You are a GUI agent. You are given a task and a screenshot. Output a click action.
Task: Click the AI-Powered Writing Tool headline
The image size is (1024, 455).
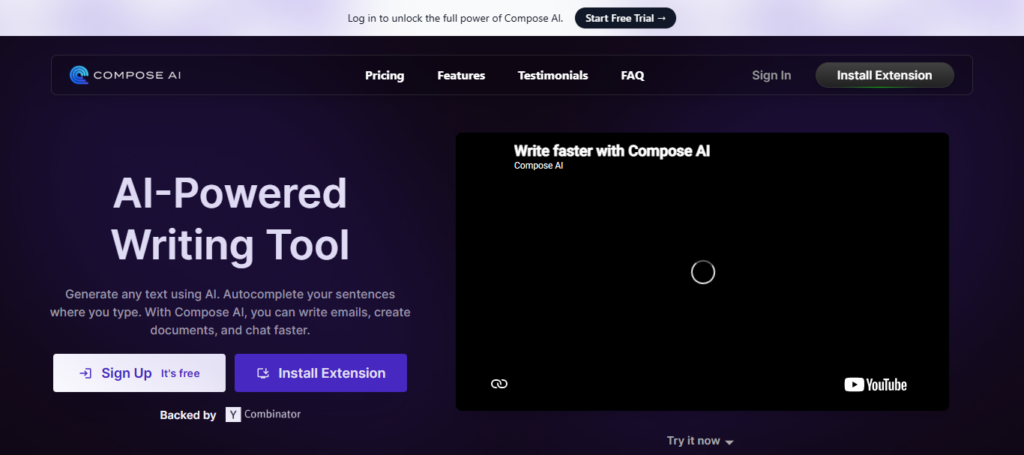pyautogui.click(x=230, y=219)
